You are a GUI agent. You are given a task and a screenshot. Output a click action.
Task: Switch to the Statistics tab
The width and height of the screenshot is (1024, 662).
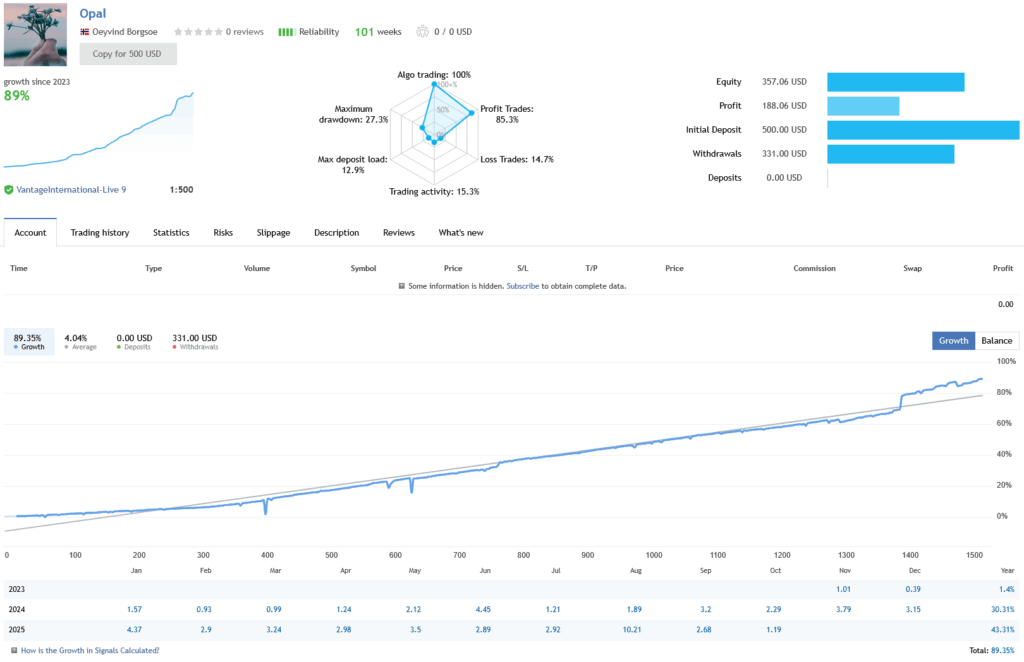coord(171,233)
